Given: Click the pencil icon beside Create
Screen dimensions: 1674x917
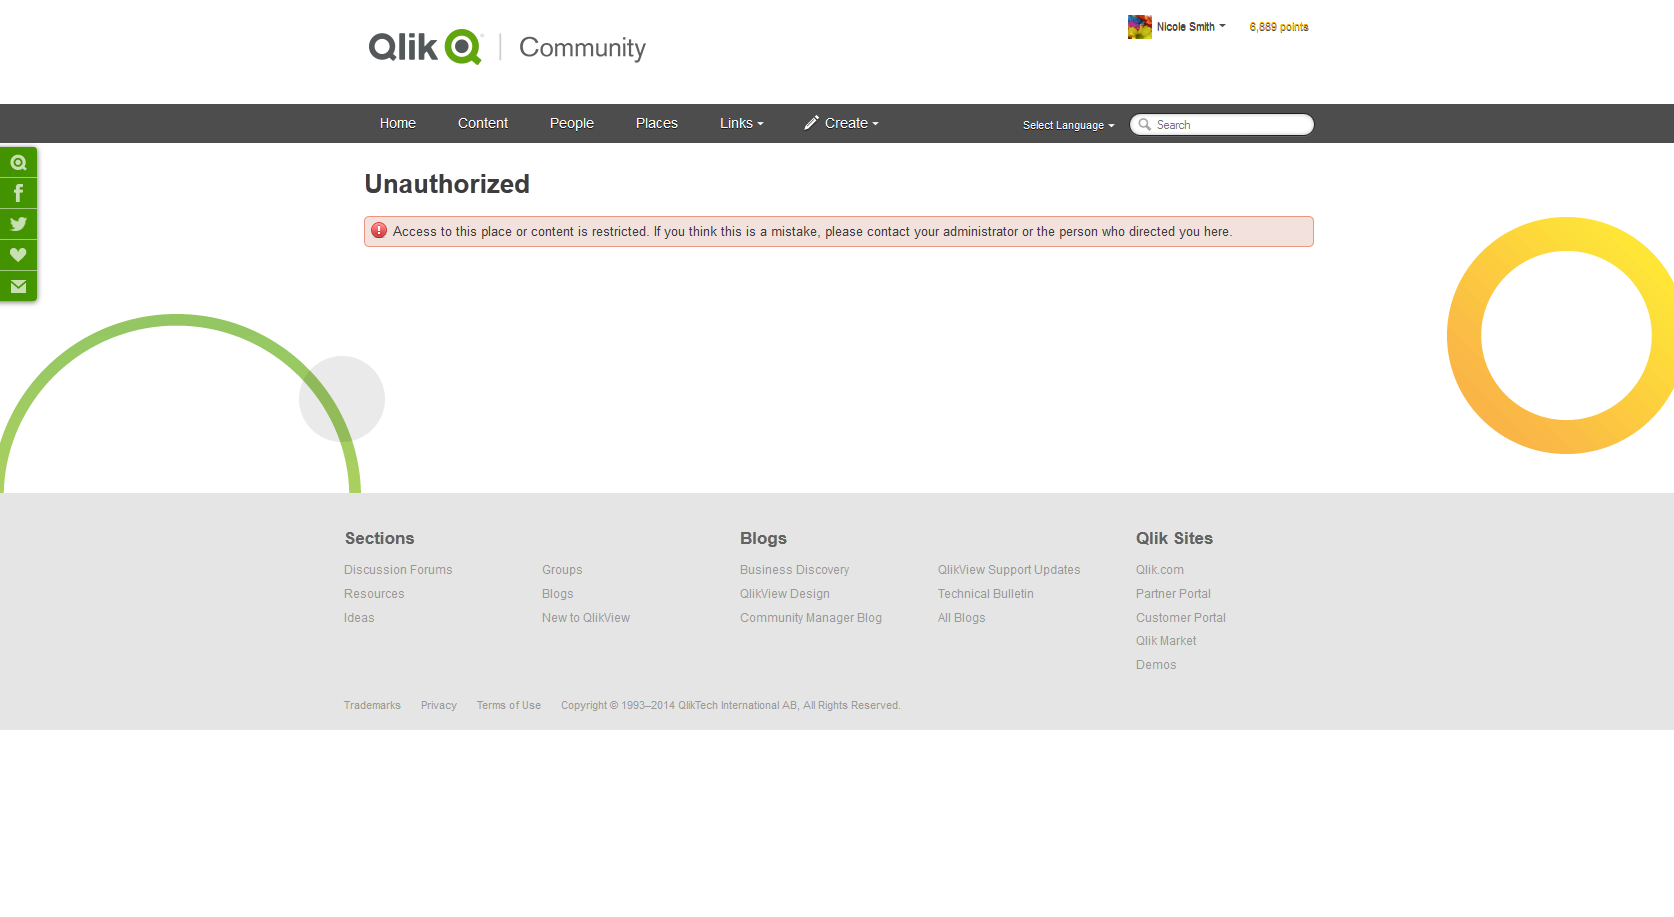Looking at the screenshot, I should coord(811,123).
